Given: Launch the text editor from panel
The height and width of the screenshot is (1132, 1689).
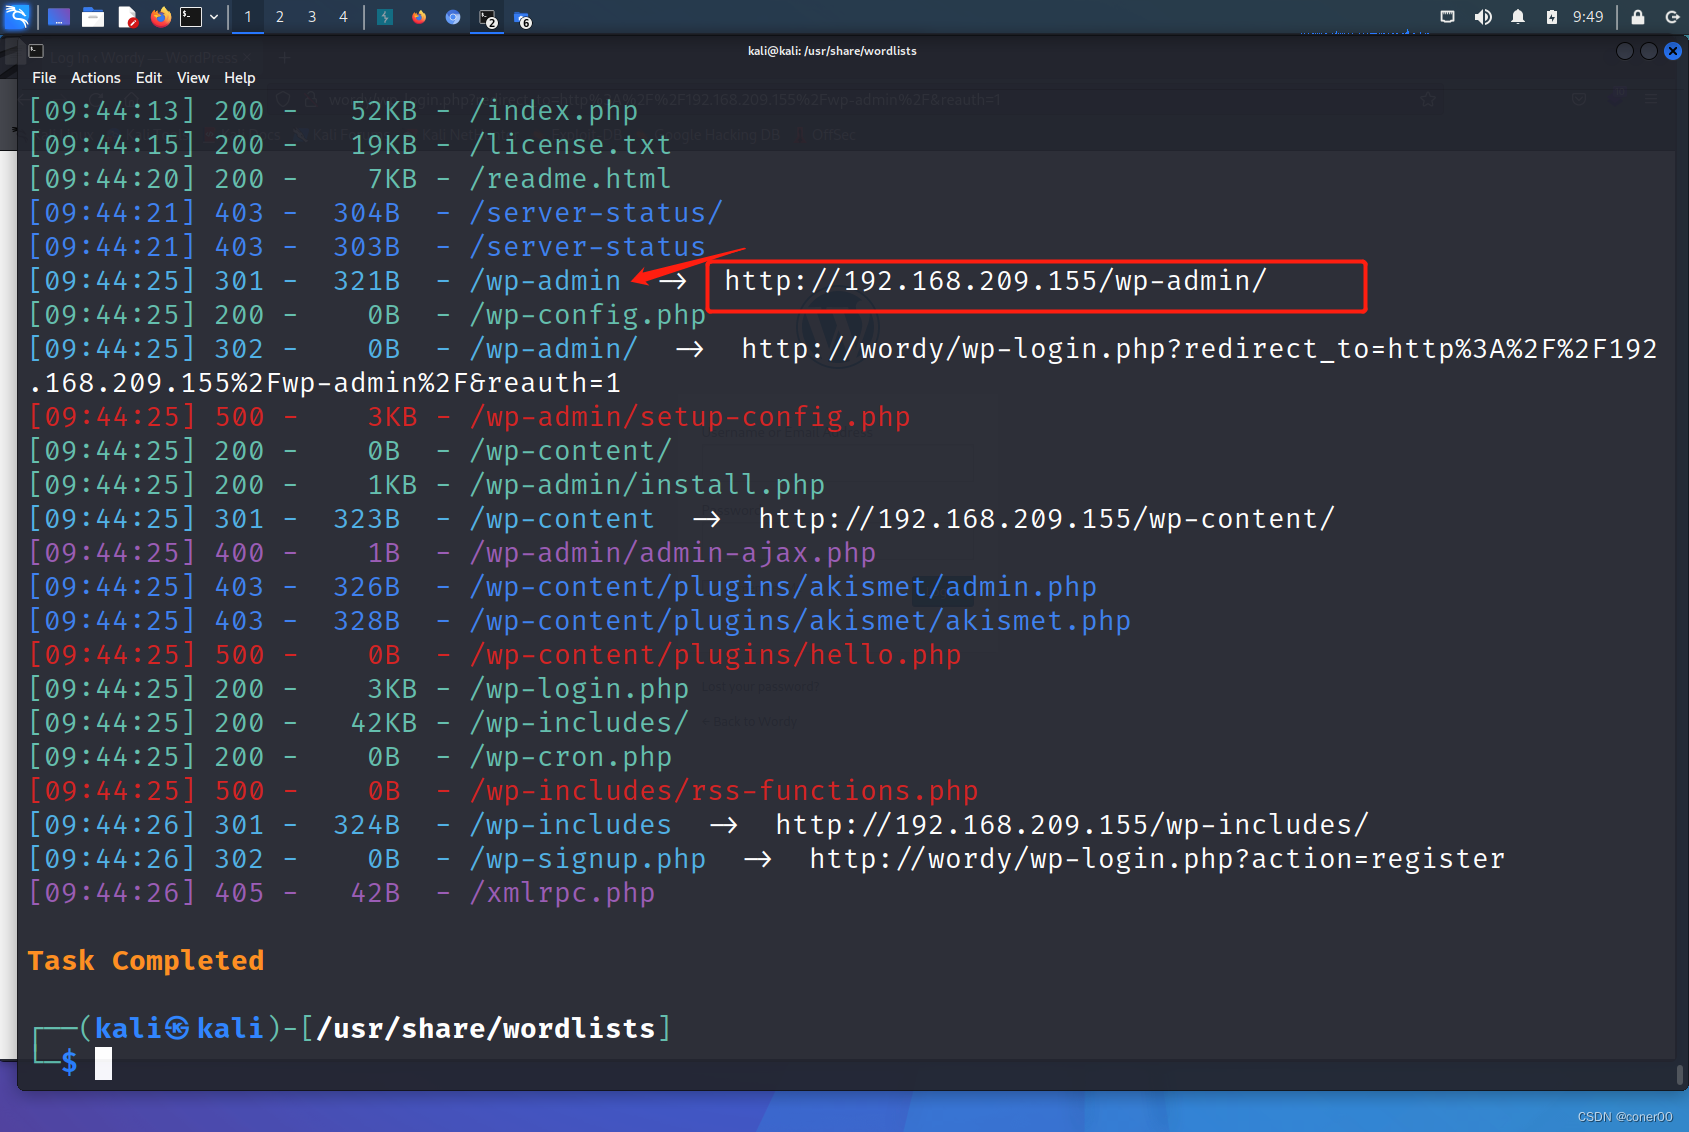Looking at the screenshot, I should tap(127, 17).
